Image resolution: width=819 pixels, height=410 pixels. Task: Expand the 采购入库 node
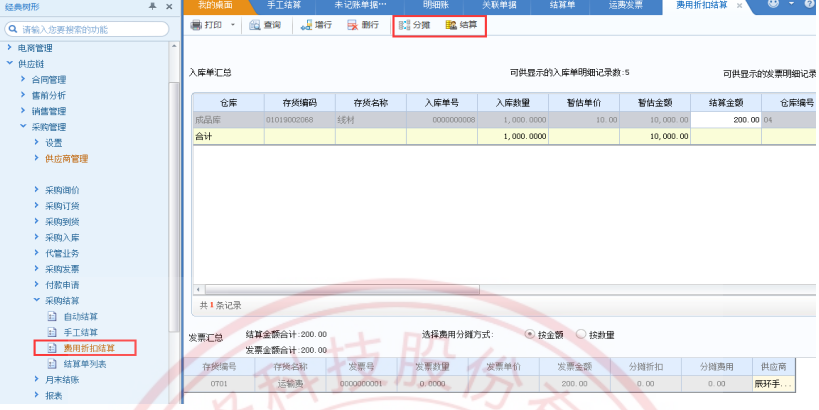tap(37, 237)
